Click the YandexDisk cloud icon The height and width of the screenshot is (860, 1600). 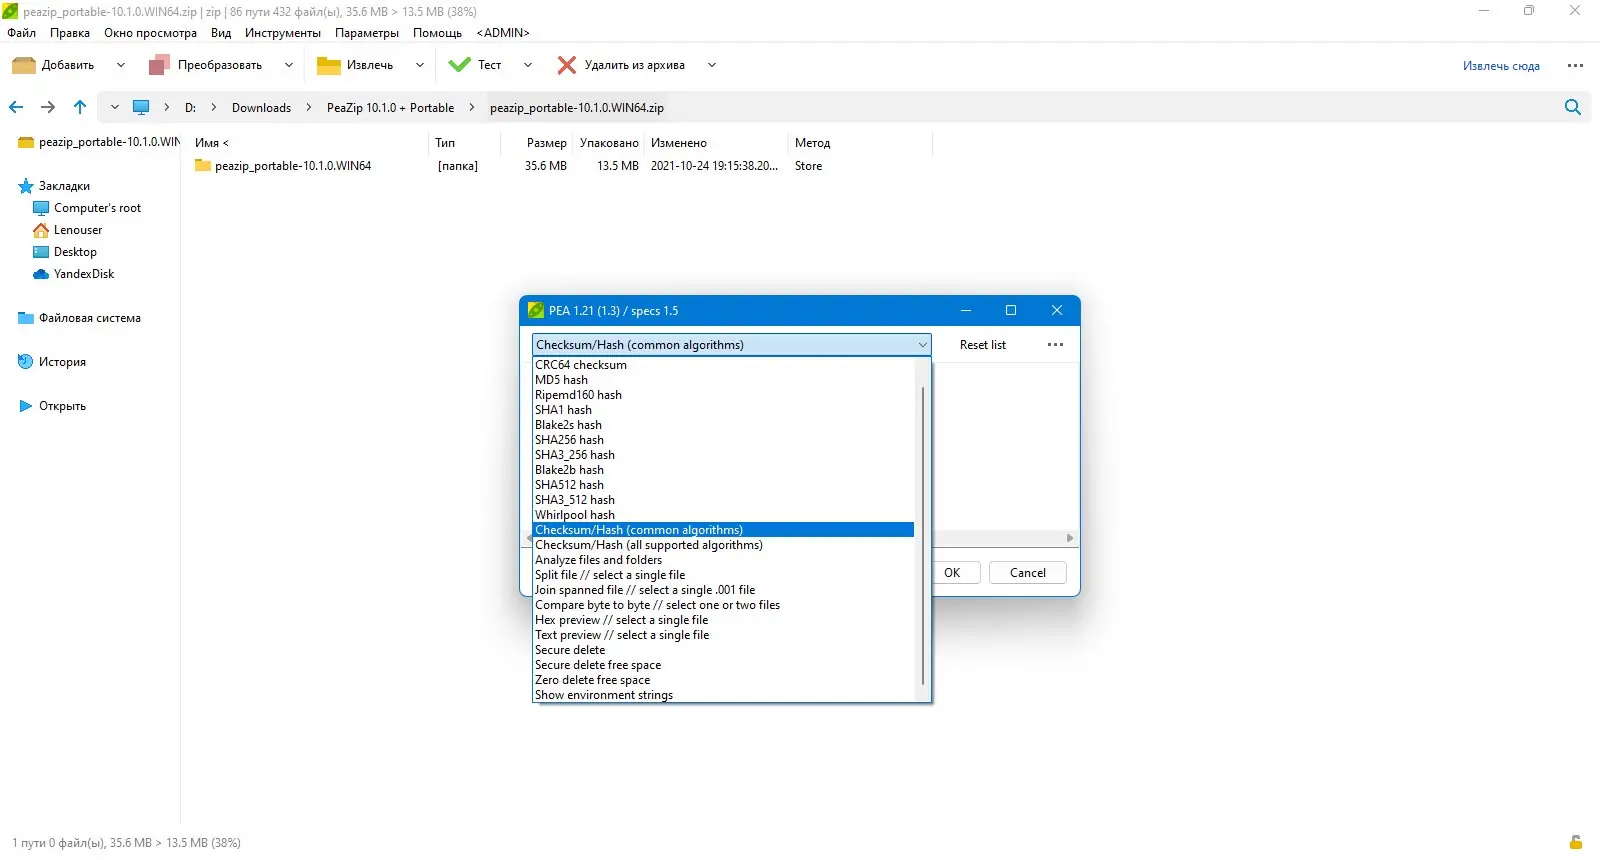point(41,274)
